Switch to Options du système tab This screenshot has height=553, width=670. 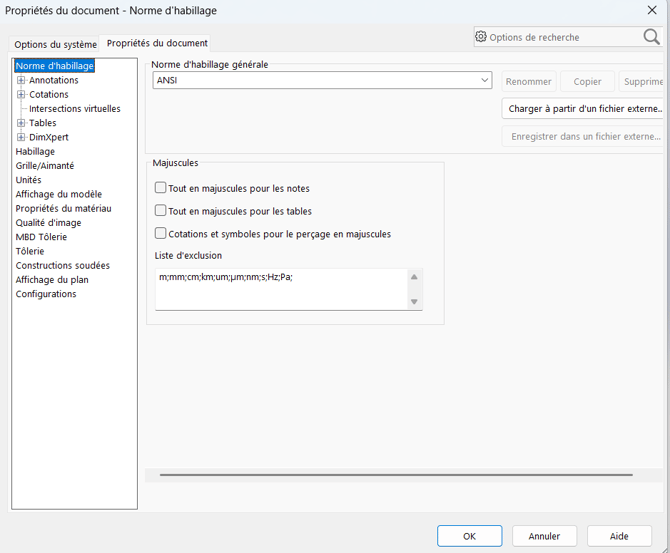click(56, 44)
